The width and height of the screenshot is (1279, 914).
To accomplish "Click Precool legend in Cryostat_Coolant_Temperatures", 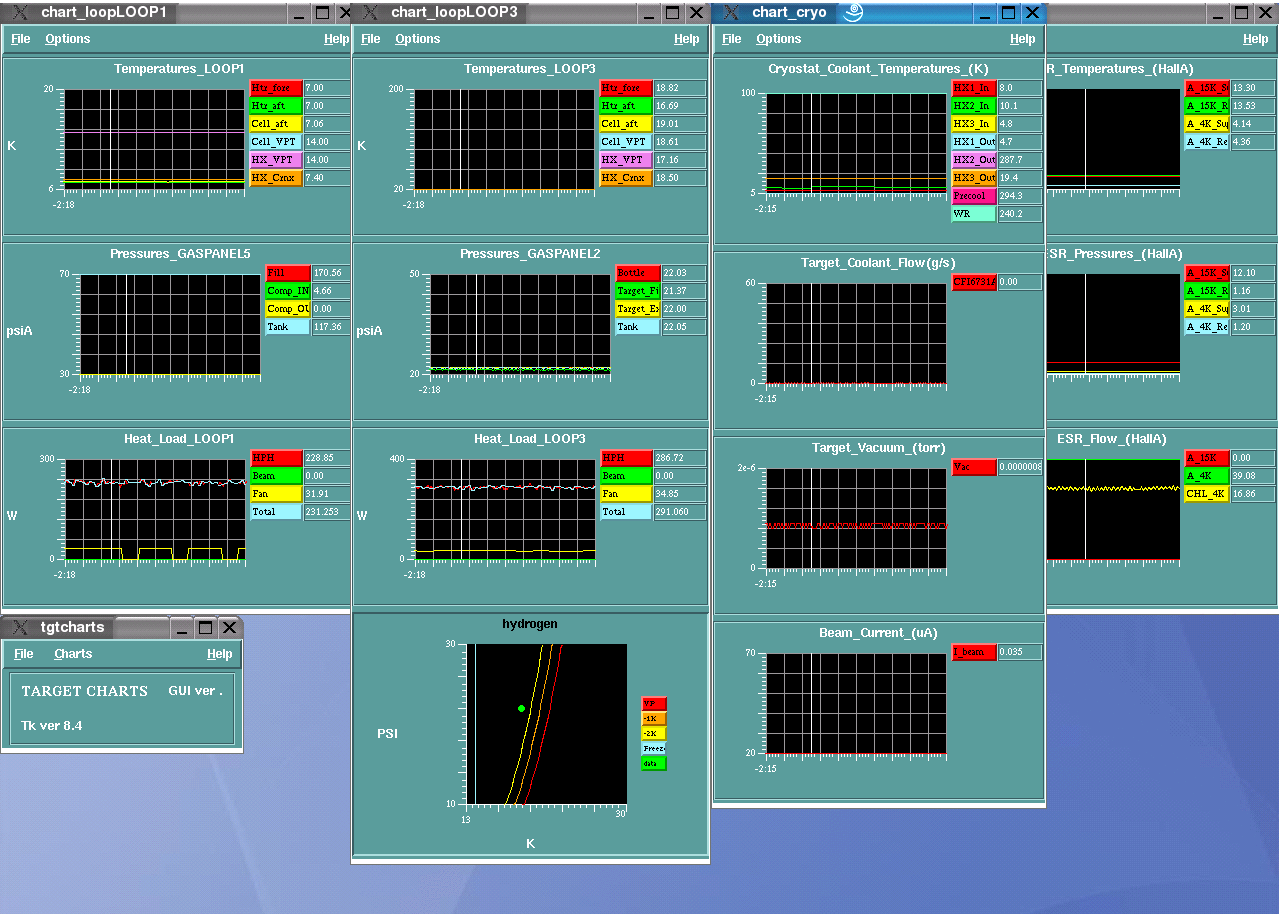I will (x=974, y=196).
